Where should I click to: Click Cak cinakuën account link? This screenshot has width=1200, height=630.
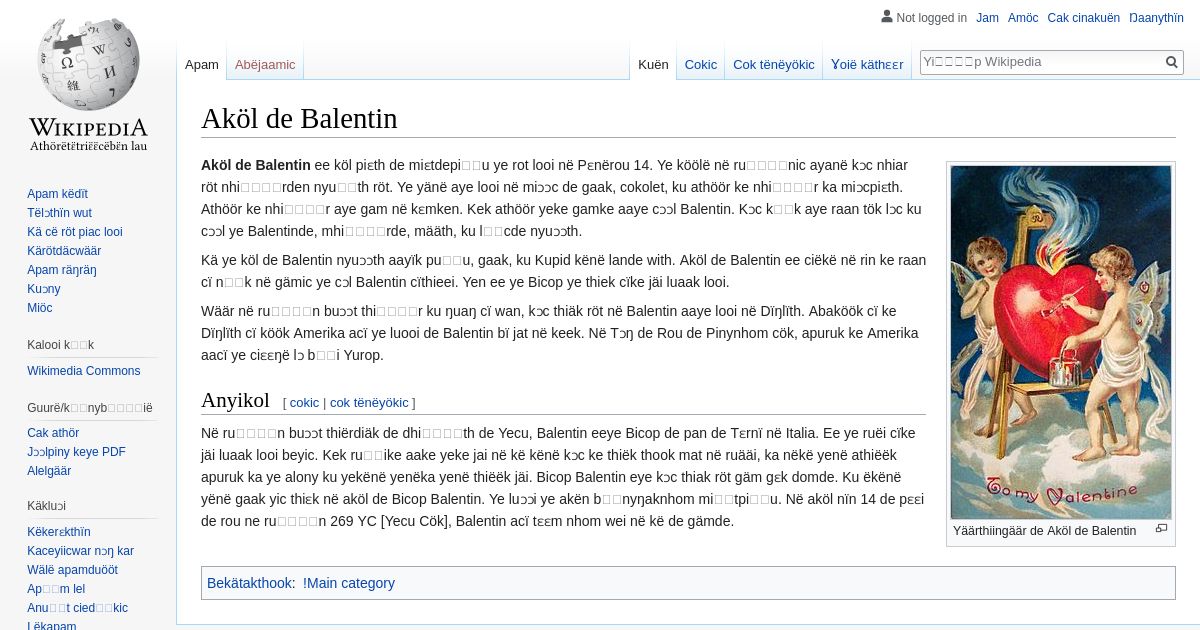point(1083,18)
